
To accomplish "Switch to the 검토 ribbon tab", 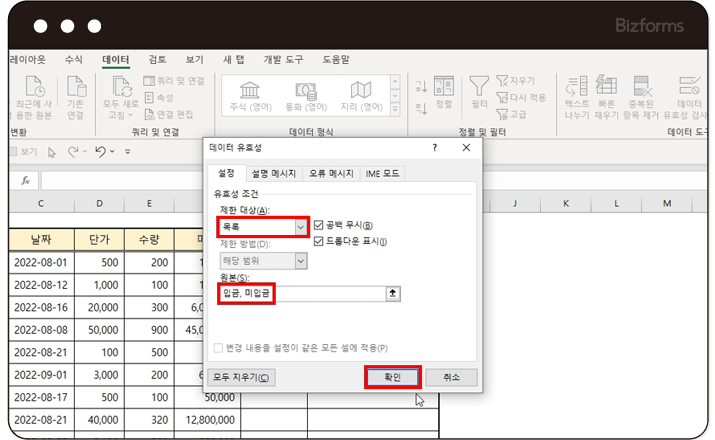I will (157, 60).
